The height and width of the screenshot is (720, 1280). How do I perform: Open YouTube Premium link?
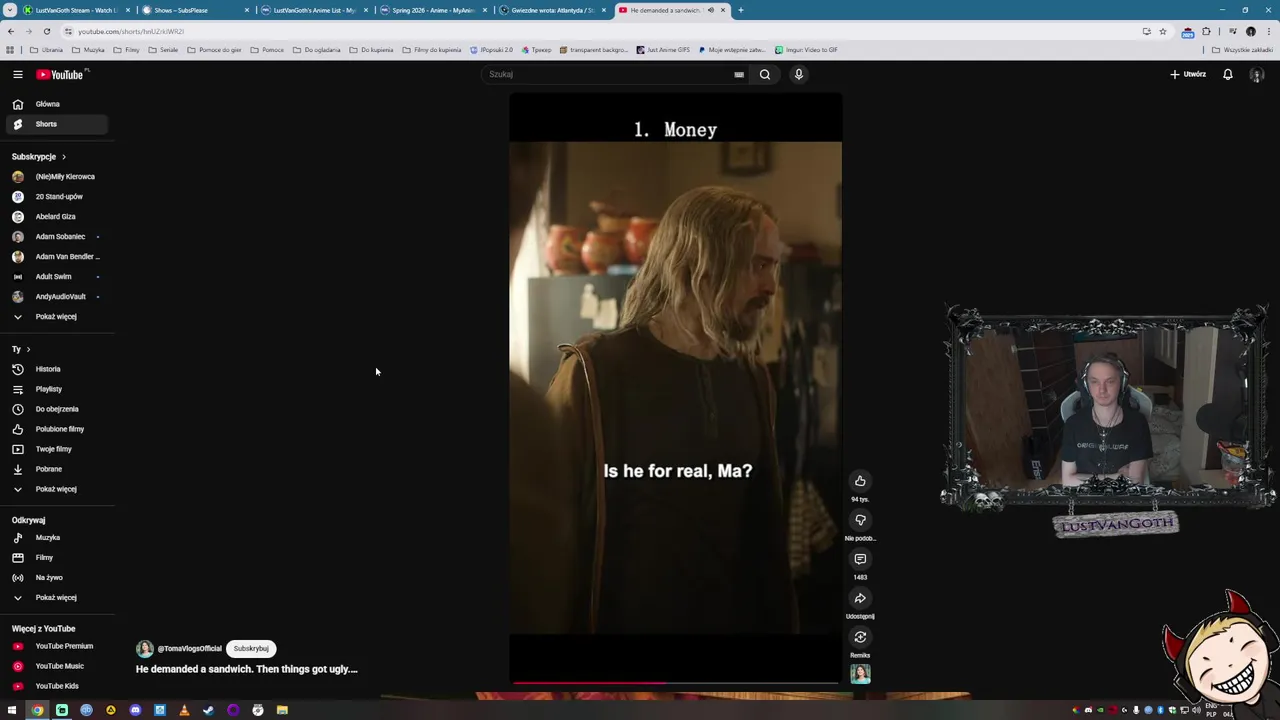(x=57, y=646)
